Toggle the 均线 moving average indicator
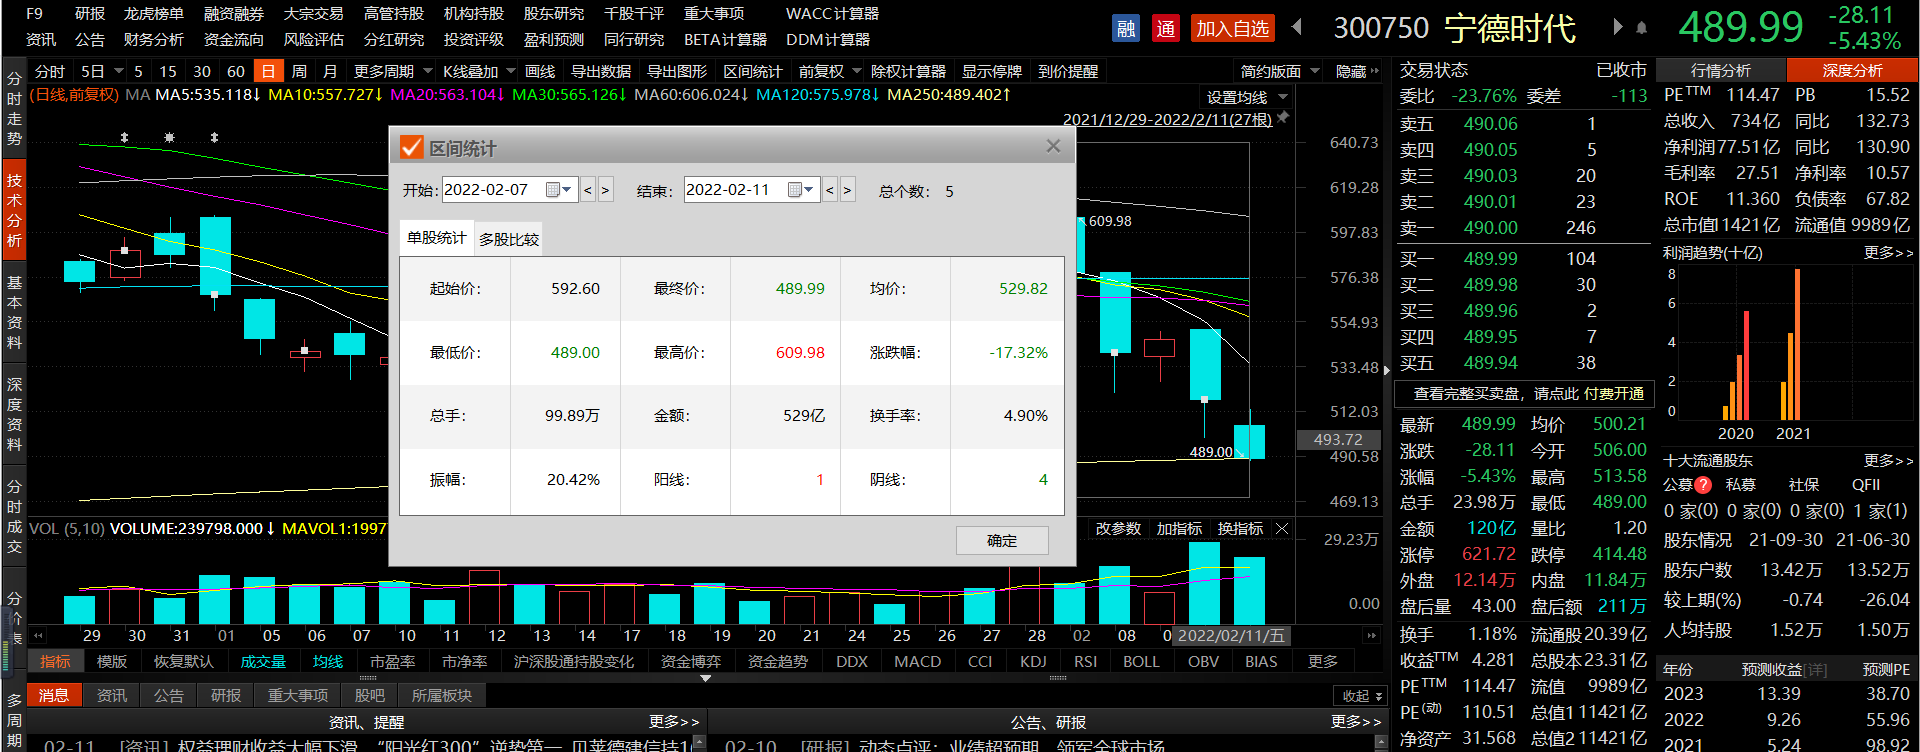Image resolution: width=1920 pixels, height=752 pixels. tap(327, 661)
